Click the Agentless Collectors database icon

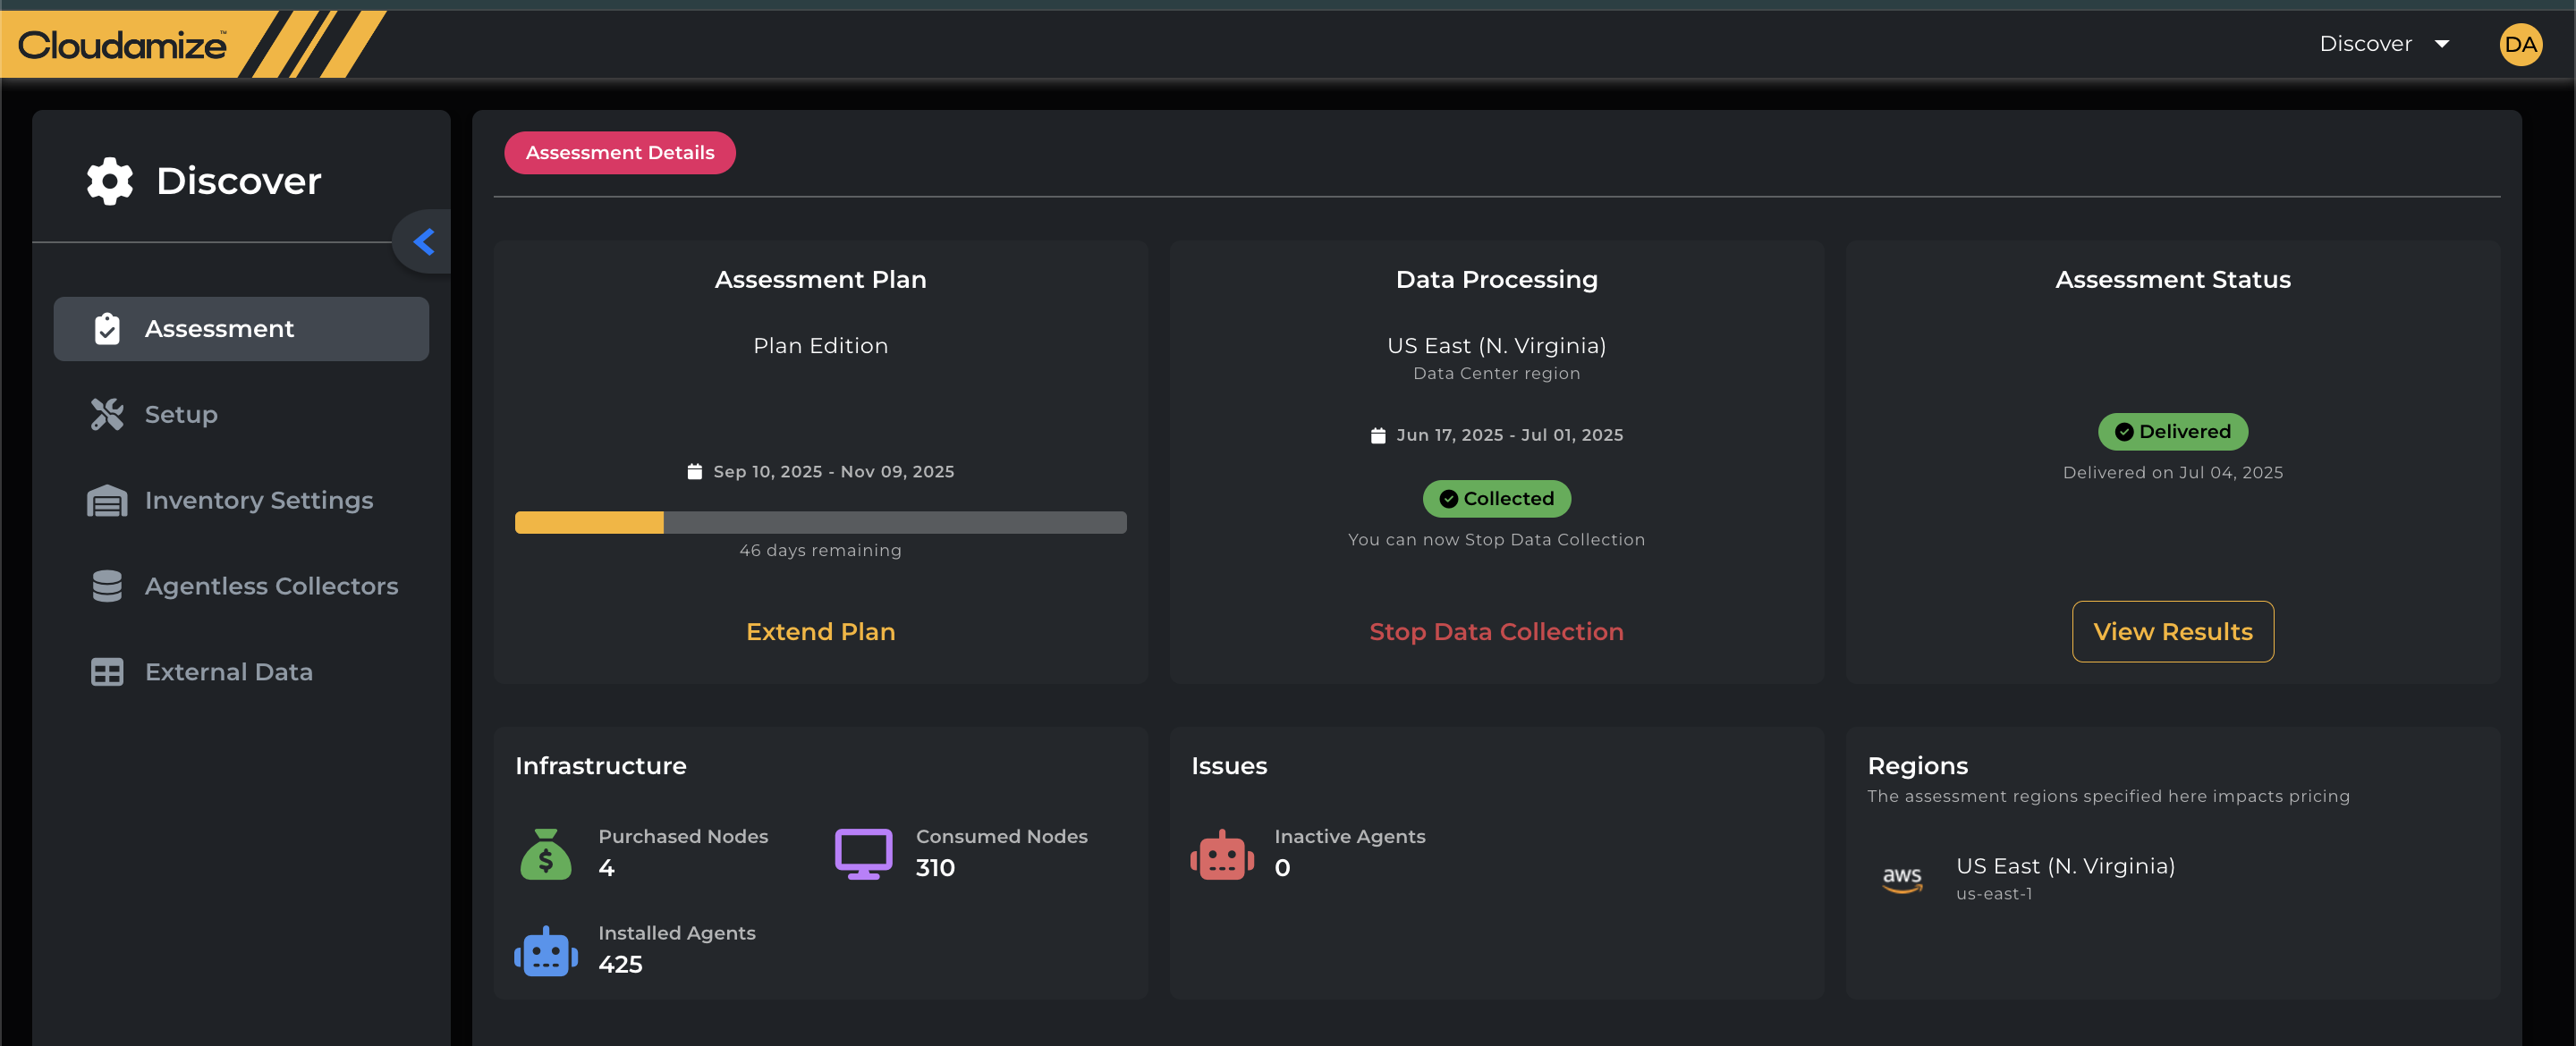pyautogui.click(x=107, y=586)
